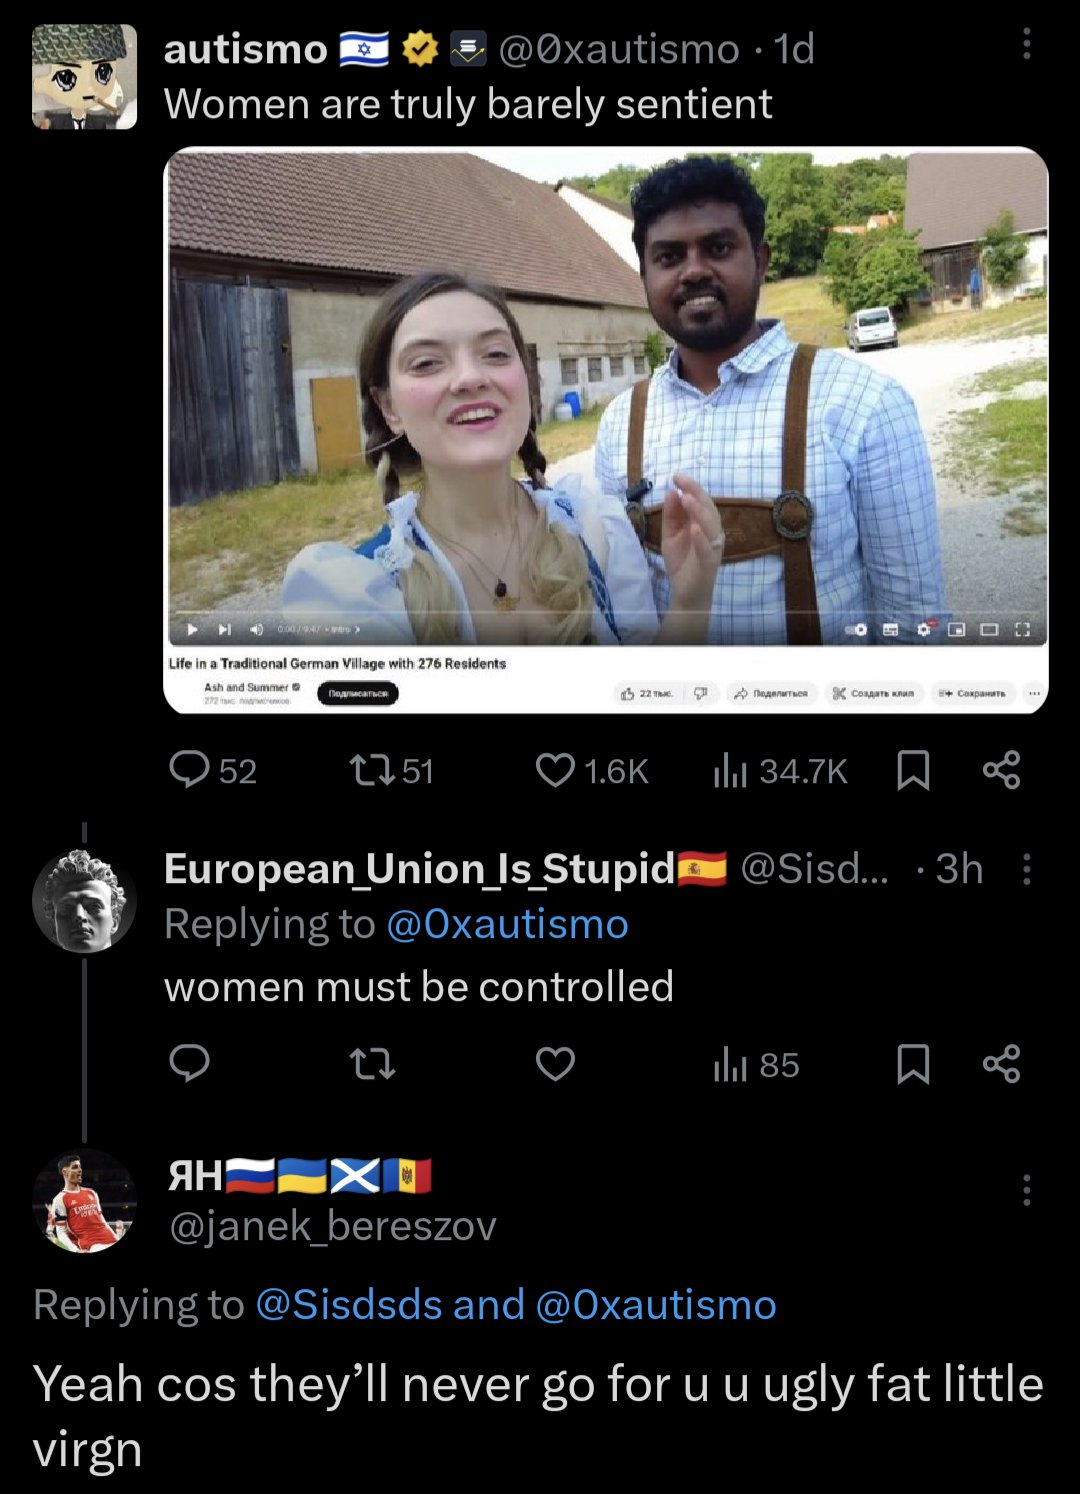The width and height of the screenshot is (1080, 1494).
Task: Bookmark autismo's tweet
Action: point(913,770)
